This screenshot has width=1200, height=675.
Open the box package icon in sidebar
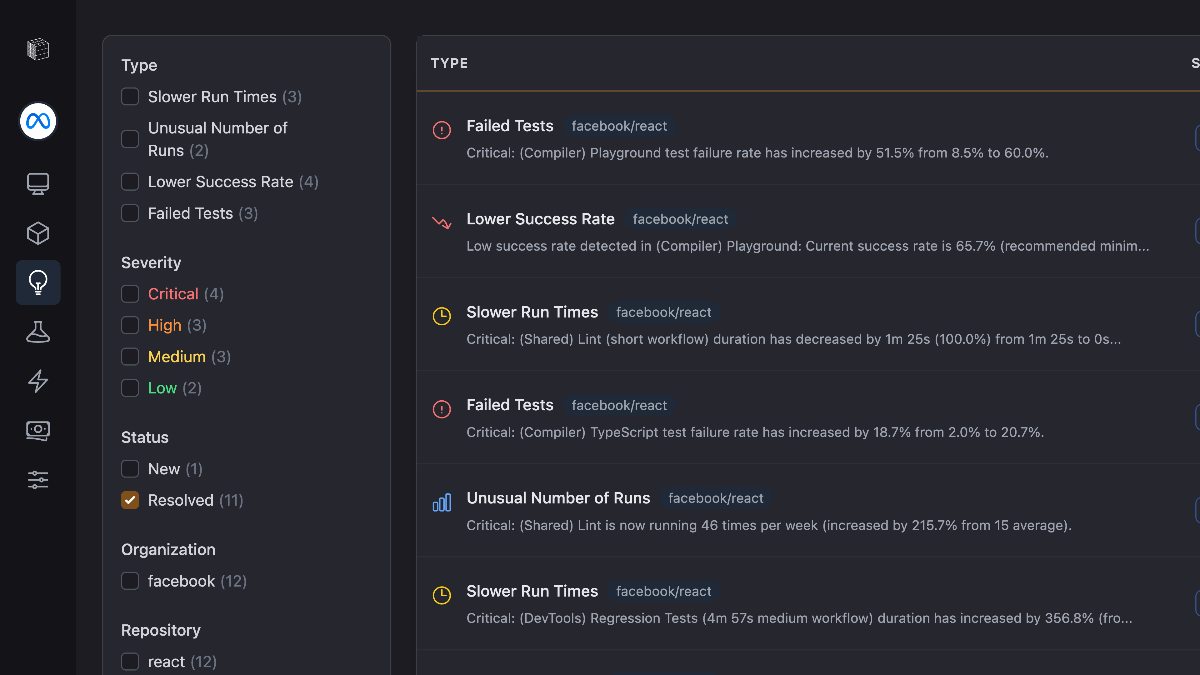click(38, 233)
